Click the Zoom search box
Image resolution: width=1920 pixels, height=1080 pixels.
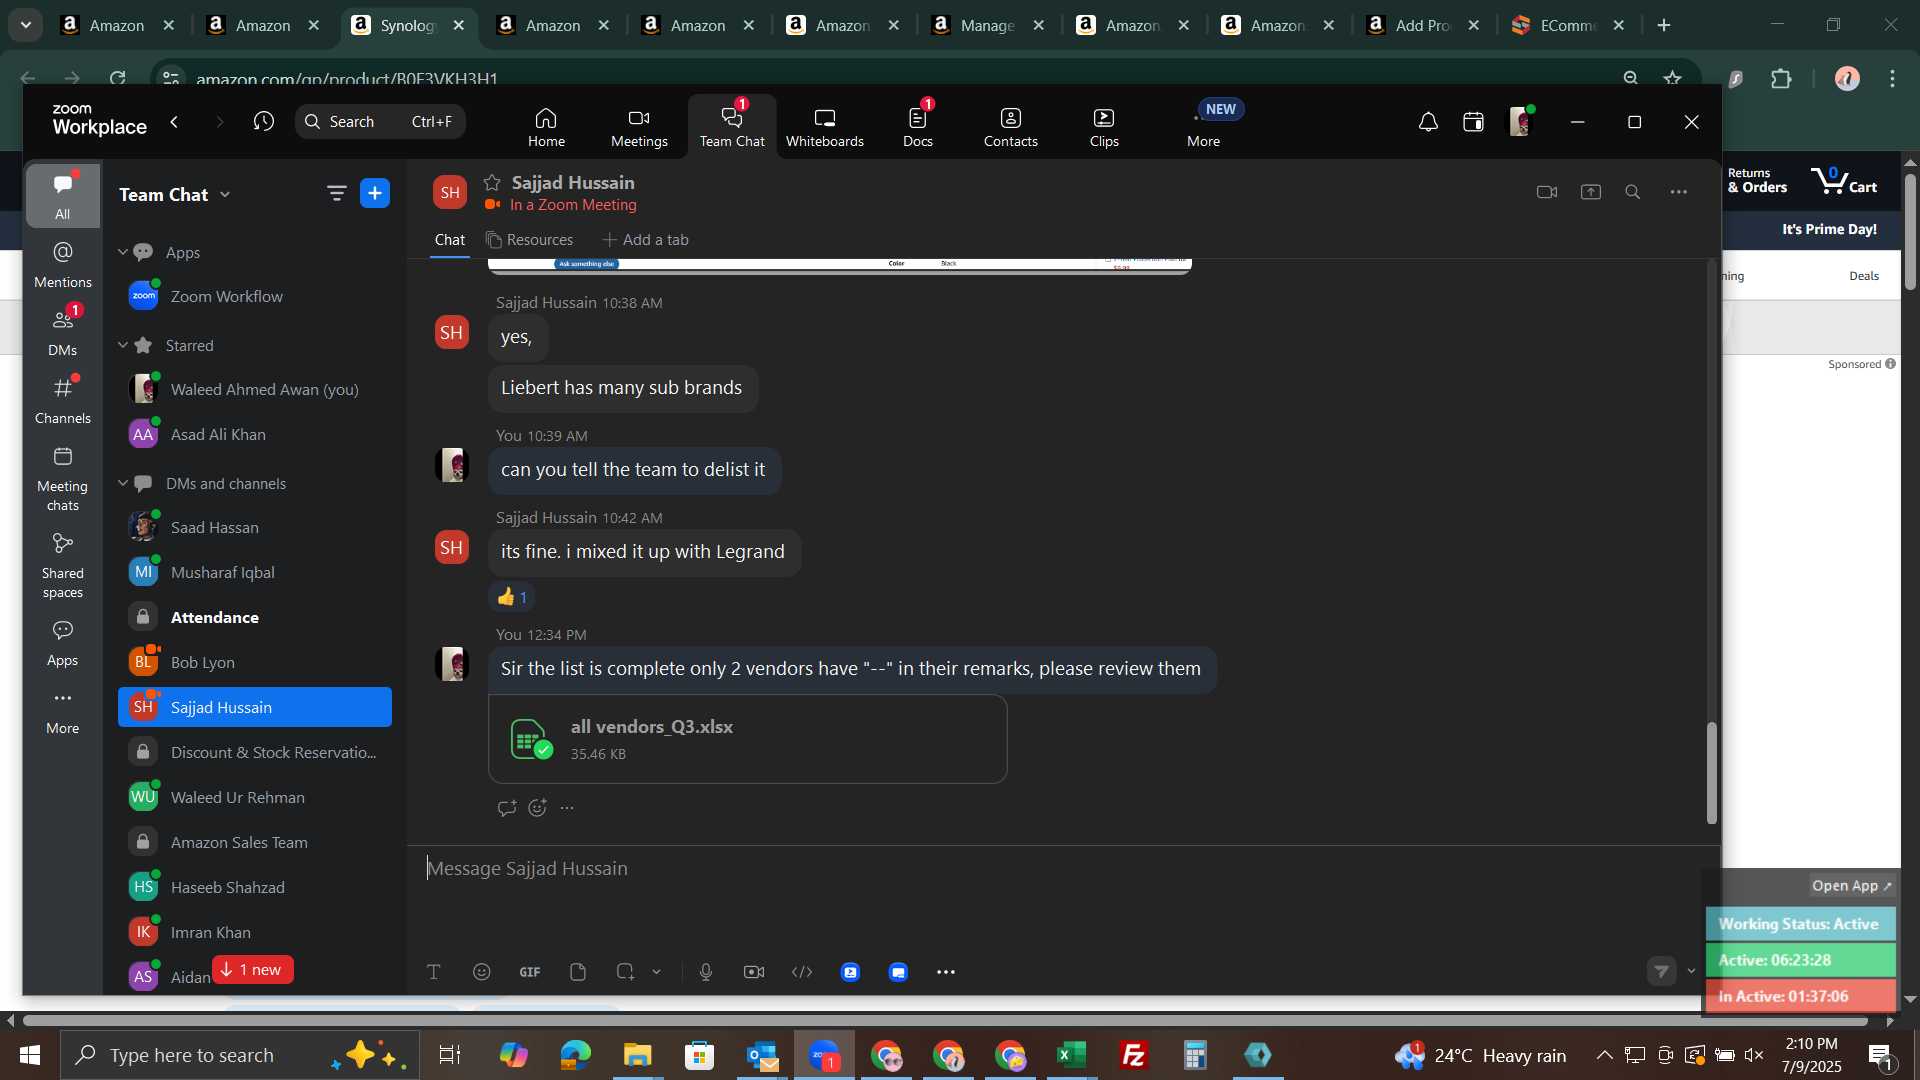[380, 121]
